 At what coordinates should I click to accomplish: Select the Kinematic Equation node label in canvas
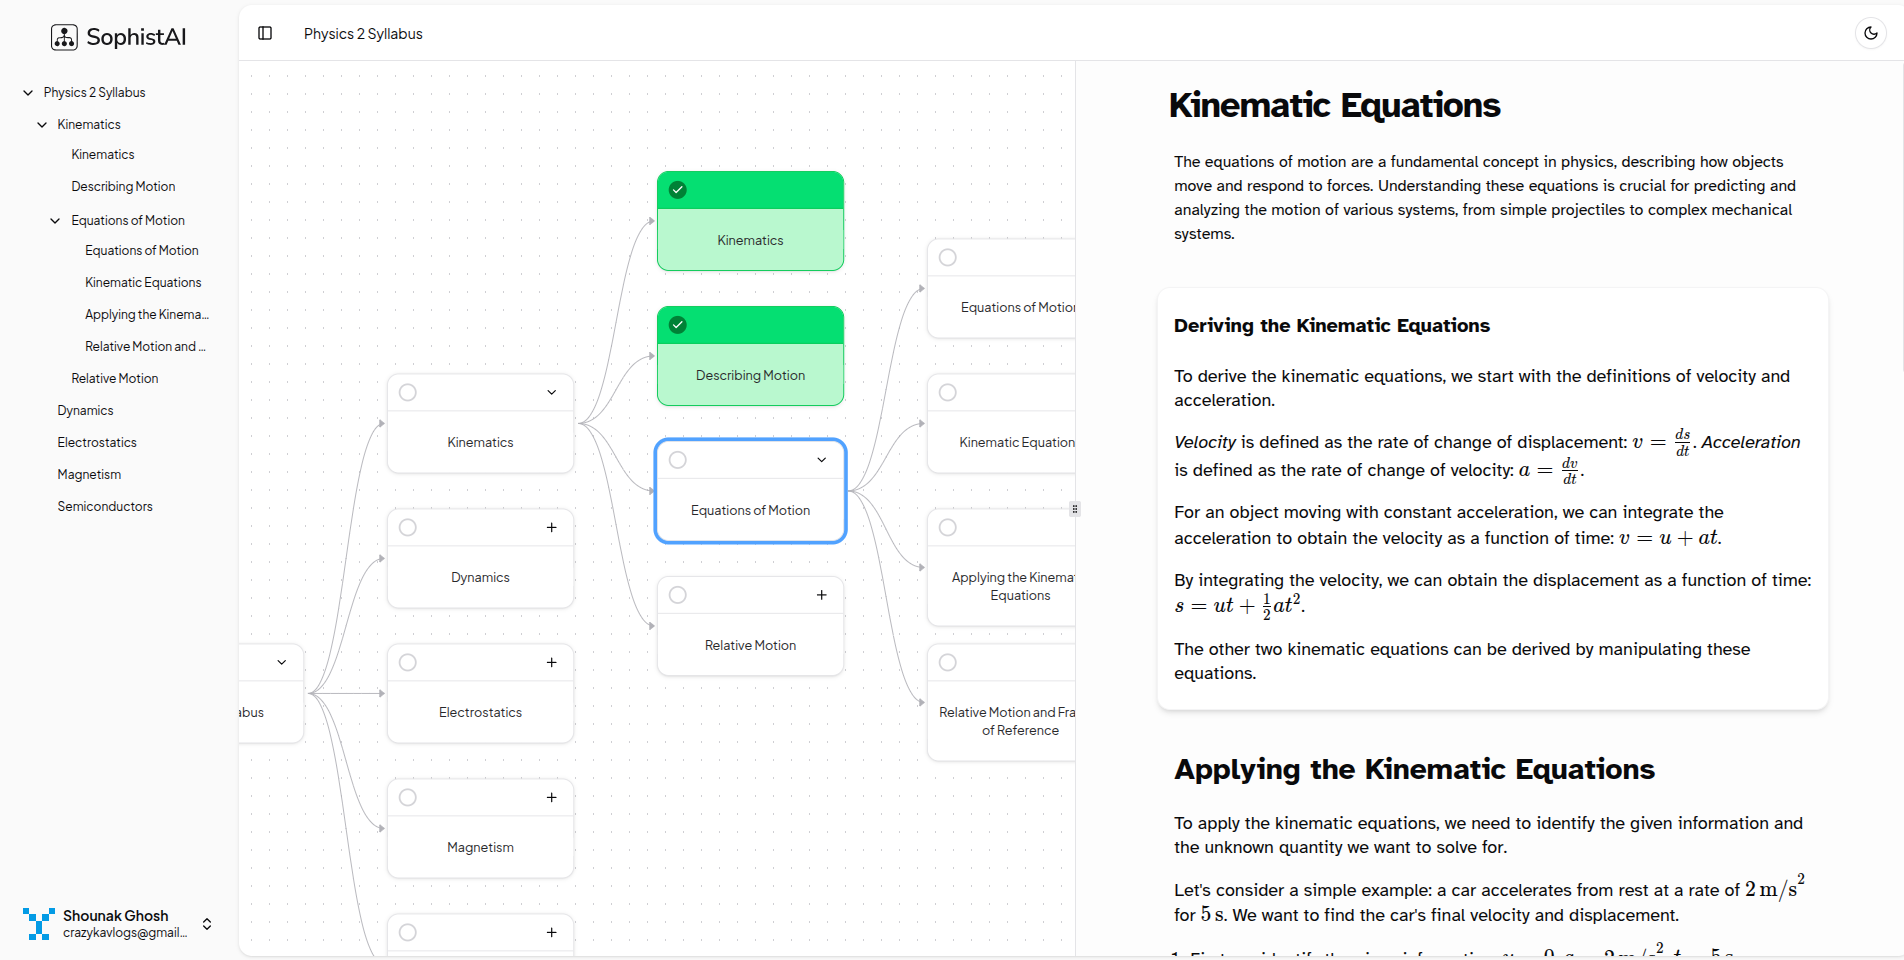[1017, 443]
